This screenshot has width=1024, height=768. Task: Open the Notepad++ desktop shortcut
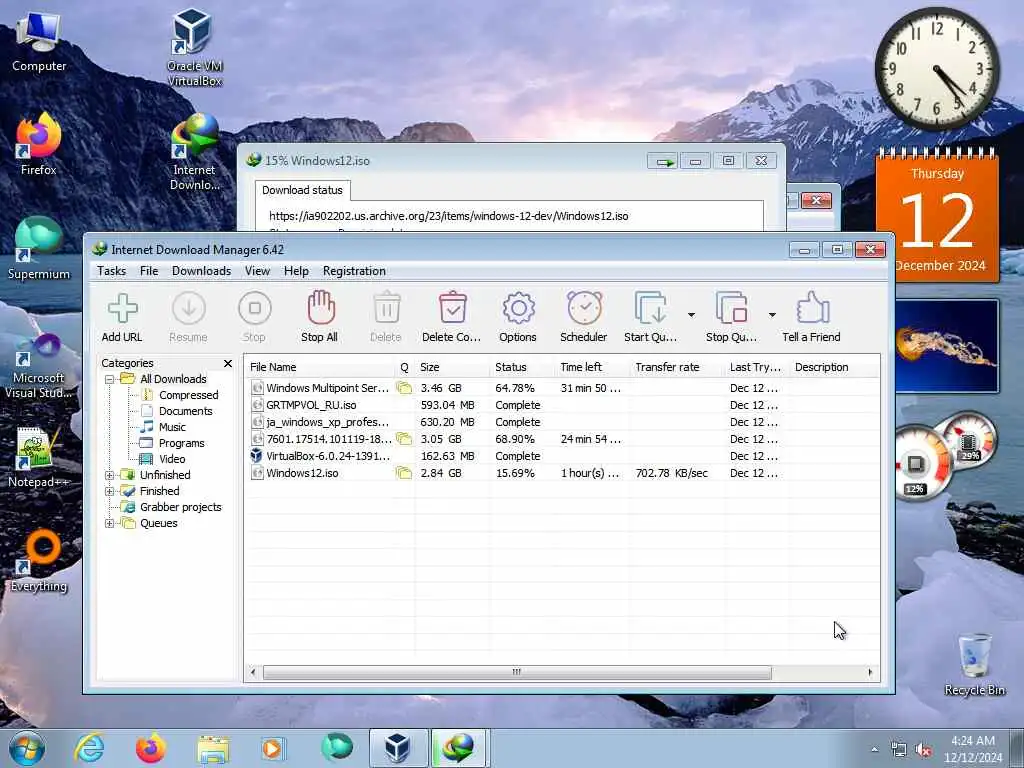point(39,457)
